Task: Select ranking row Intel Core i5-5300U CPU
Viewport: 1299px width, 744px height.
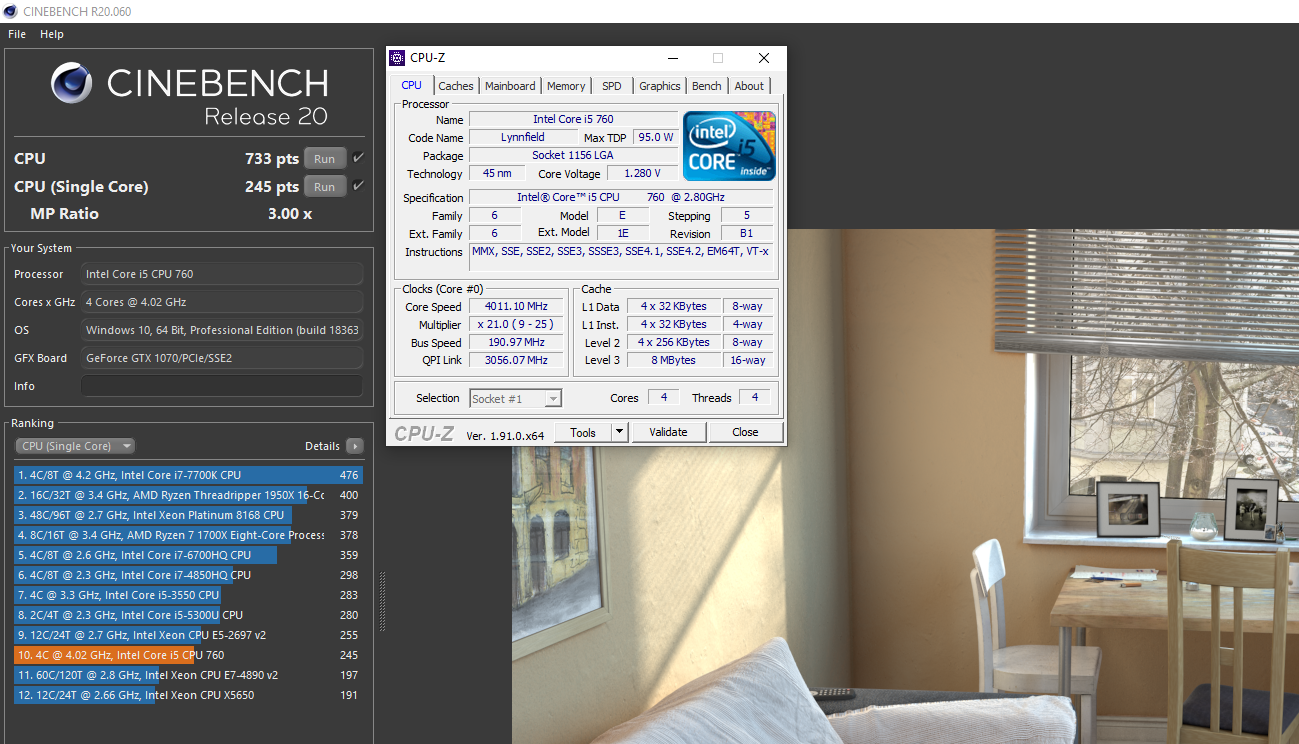Action: [x=188, y=615]
